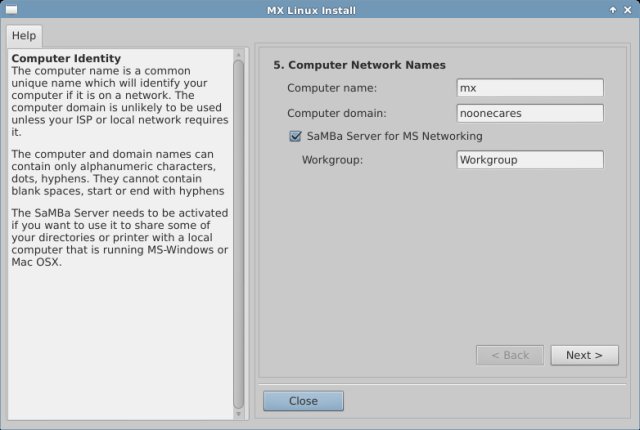Open the window menu icon in title bar

pos(11,9)
